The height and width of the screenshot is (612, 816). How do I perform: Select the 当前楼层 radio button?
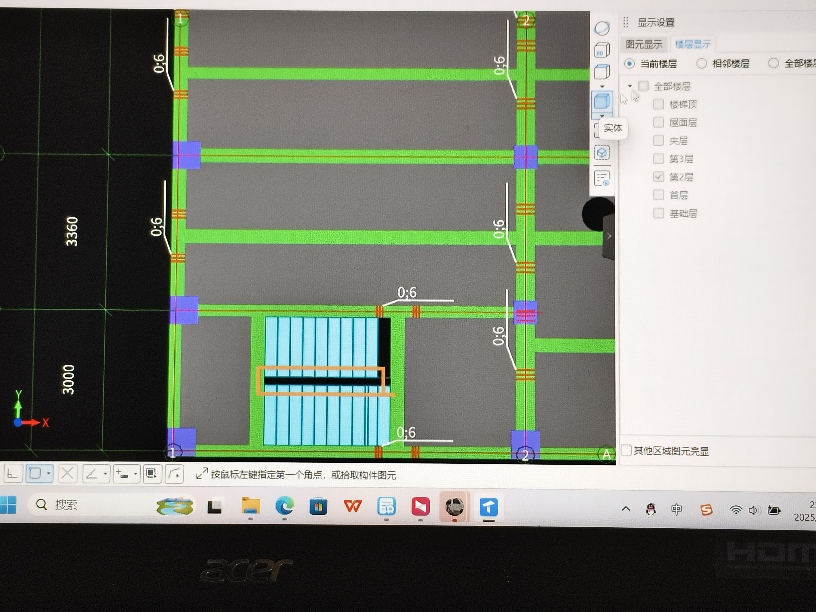coord(629,63)
